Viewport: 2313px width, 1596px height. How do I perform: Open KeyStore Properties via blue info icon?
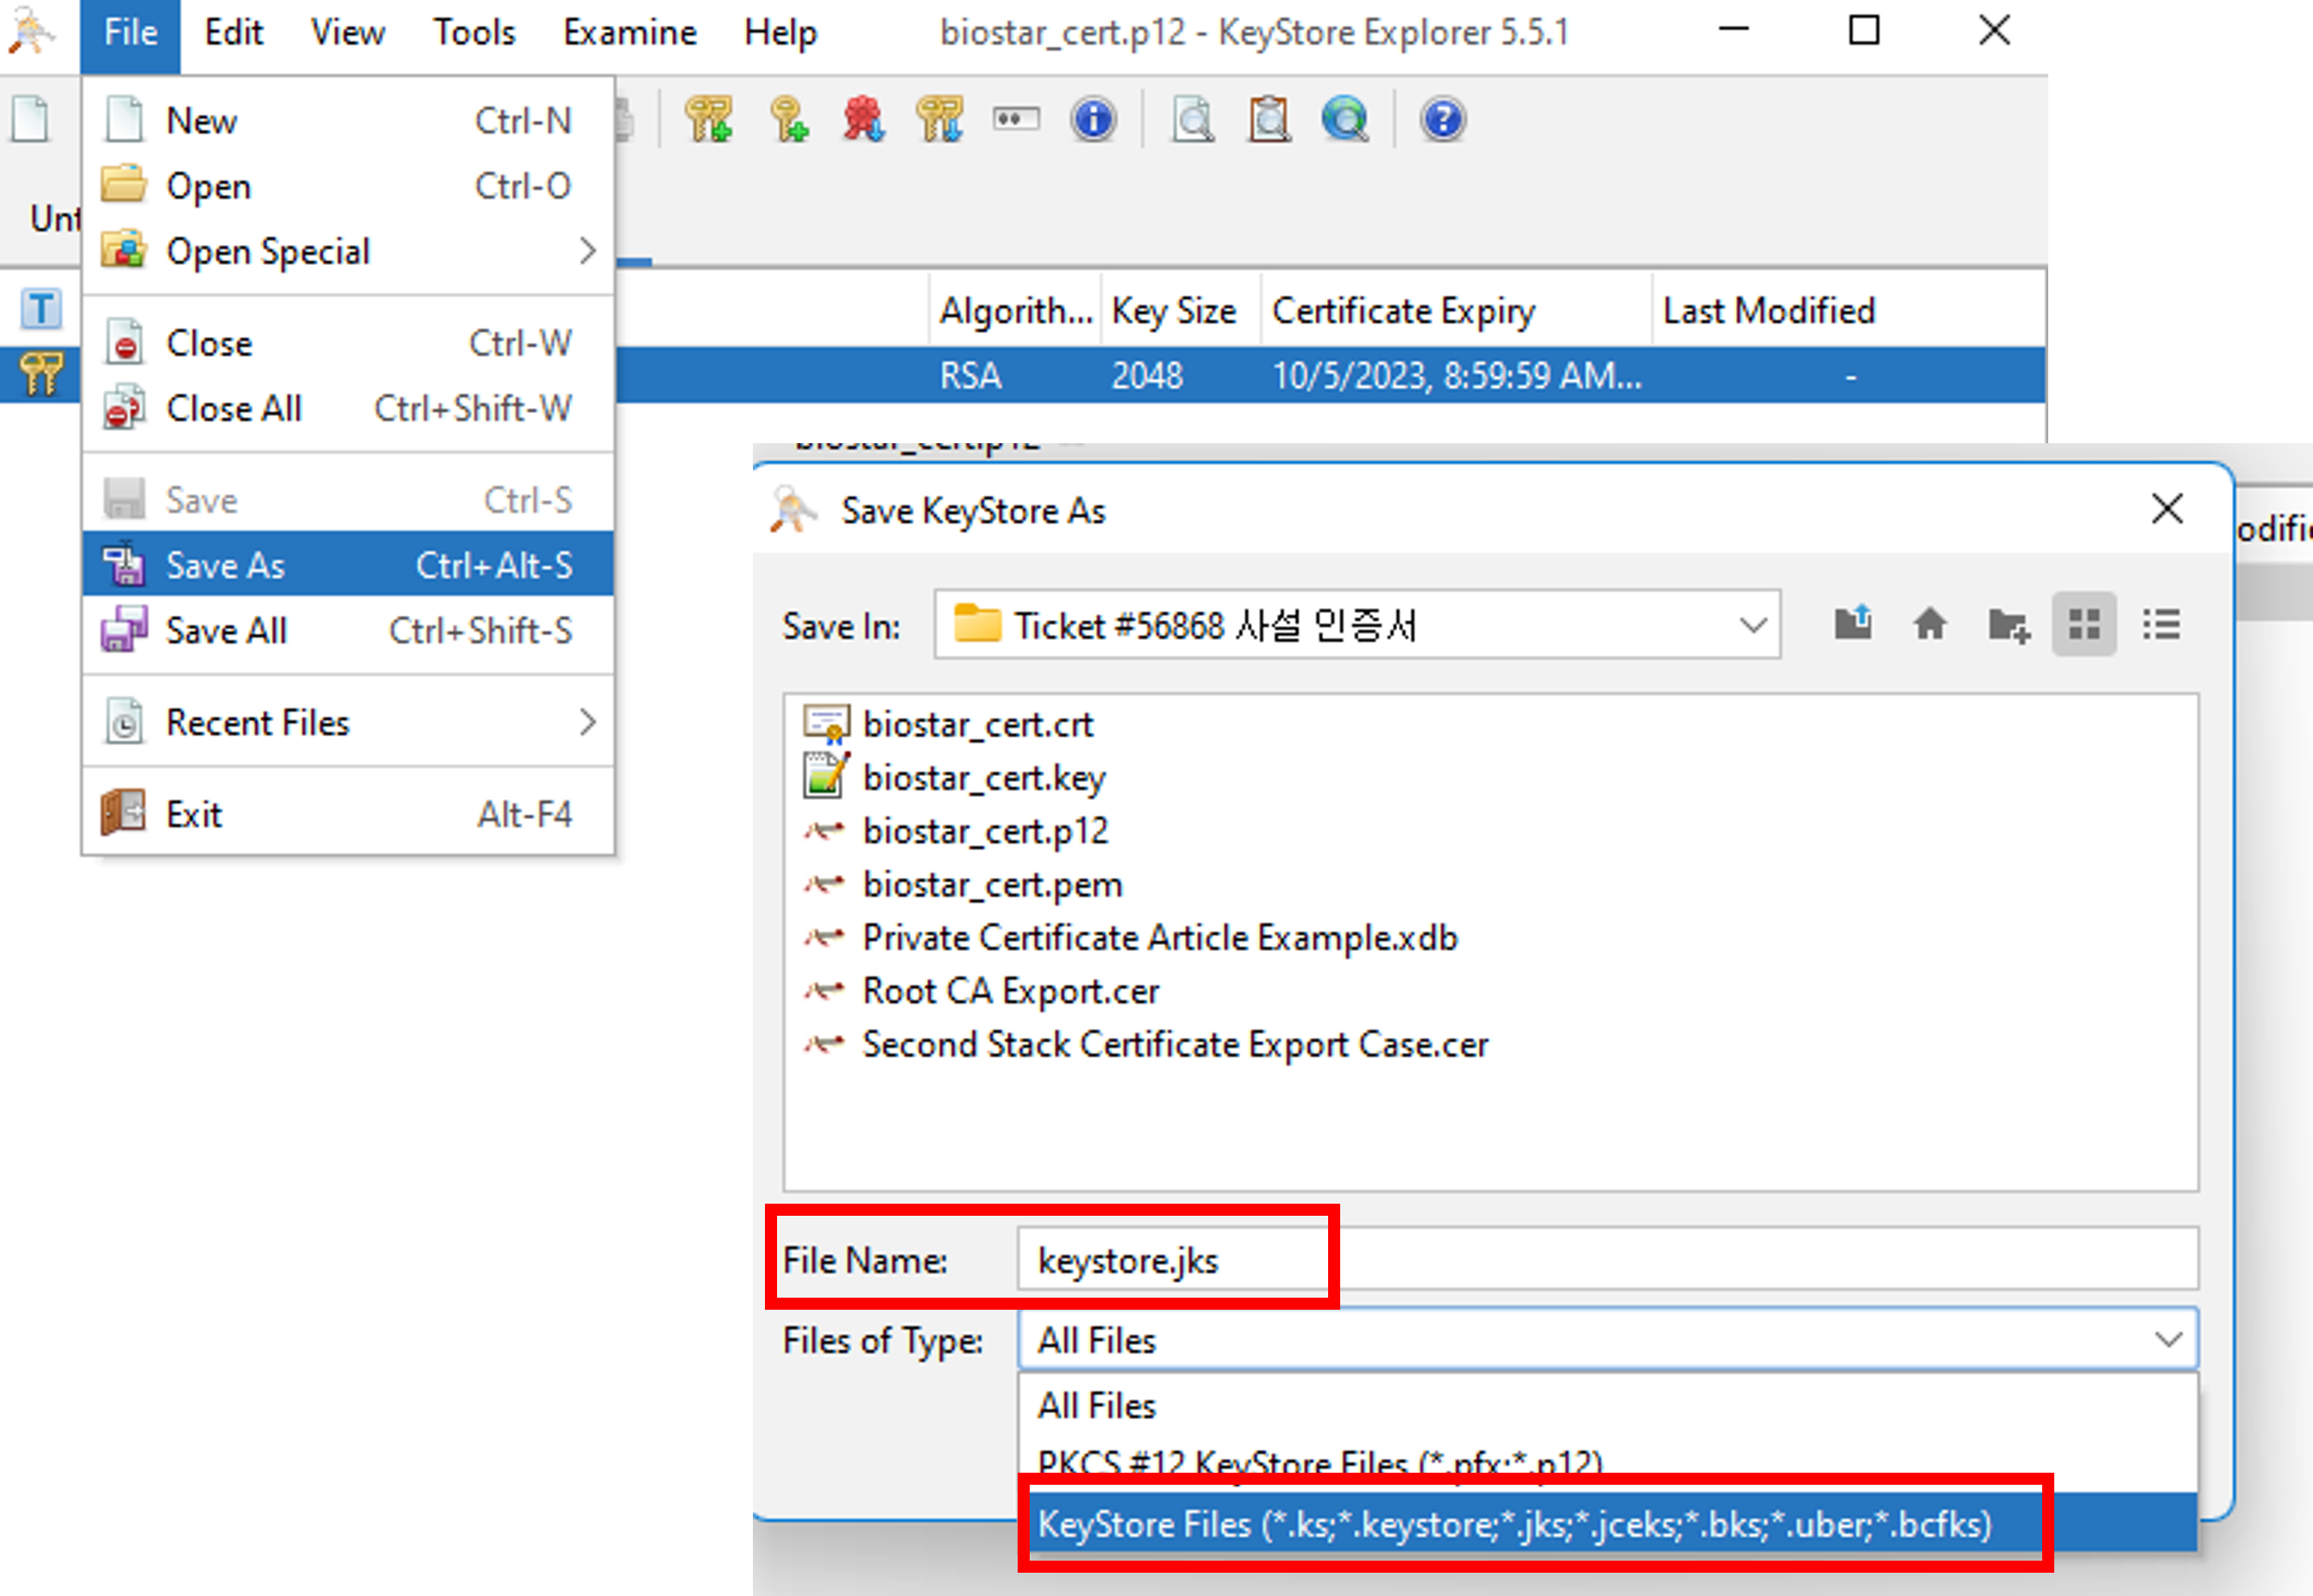tap(1093, 120)
